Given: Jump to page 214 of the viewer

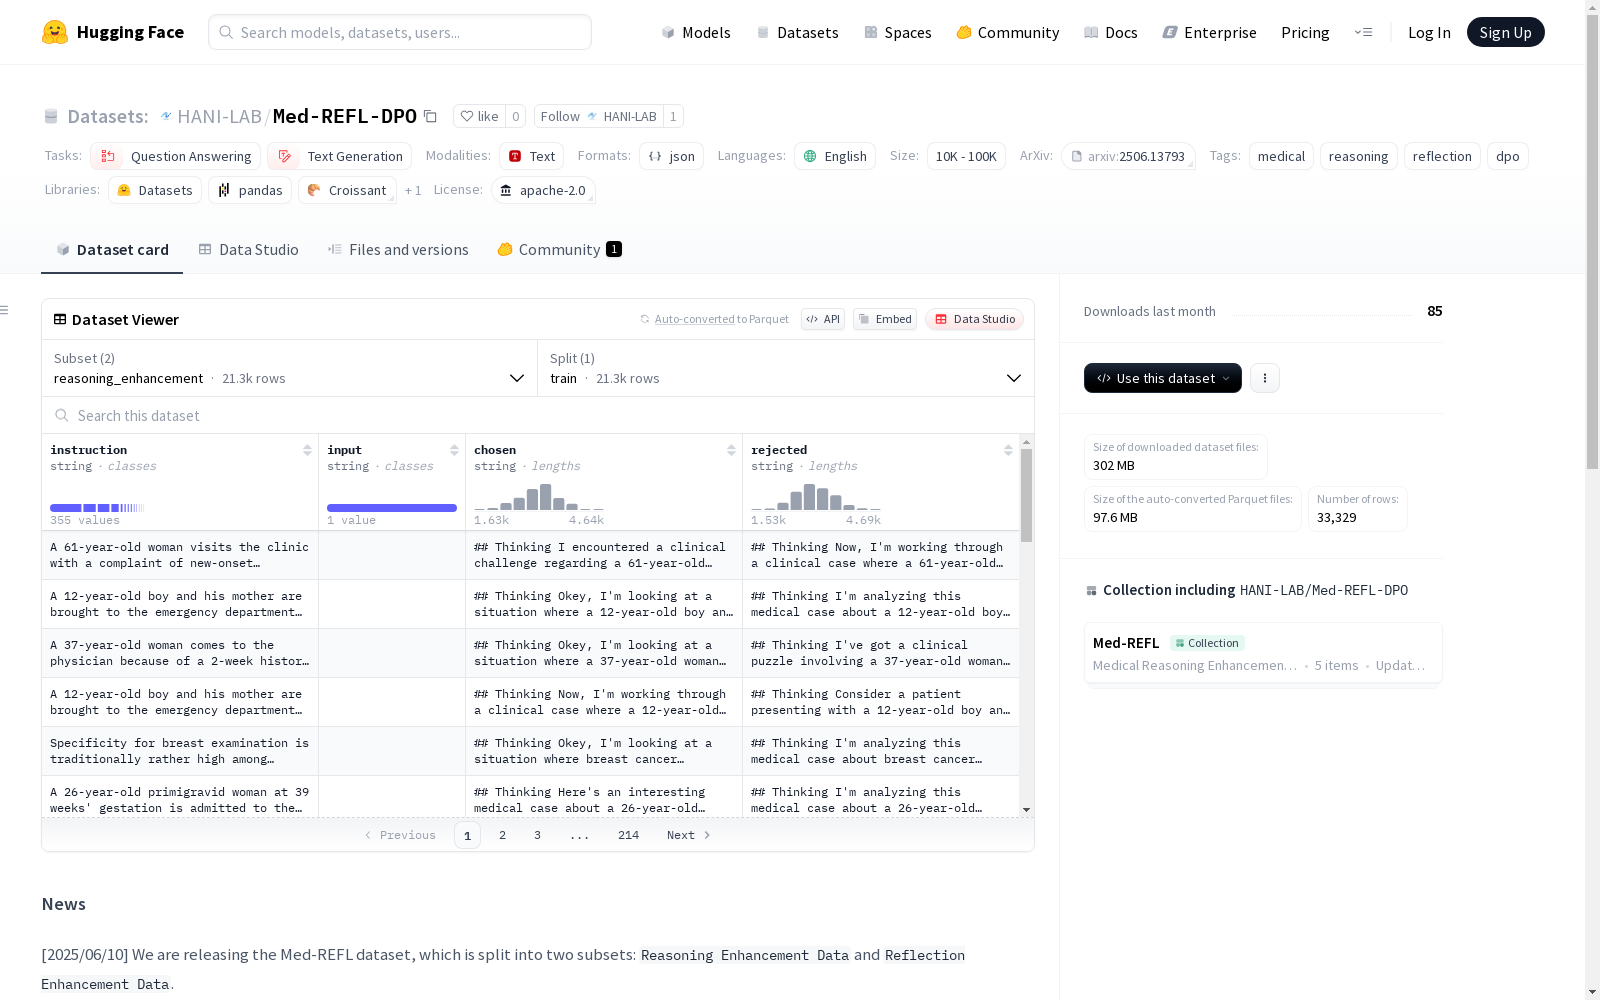Looking at the screenshot, I should pos(628,835).
